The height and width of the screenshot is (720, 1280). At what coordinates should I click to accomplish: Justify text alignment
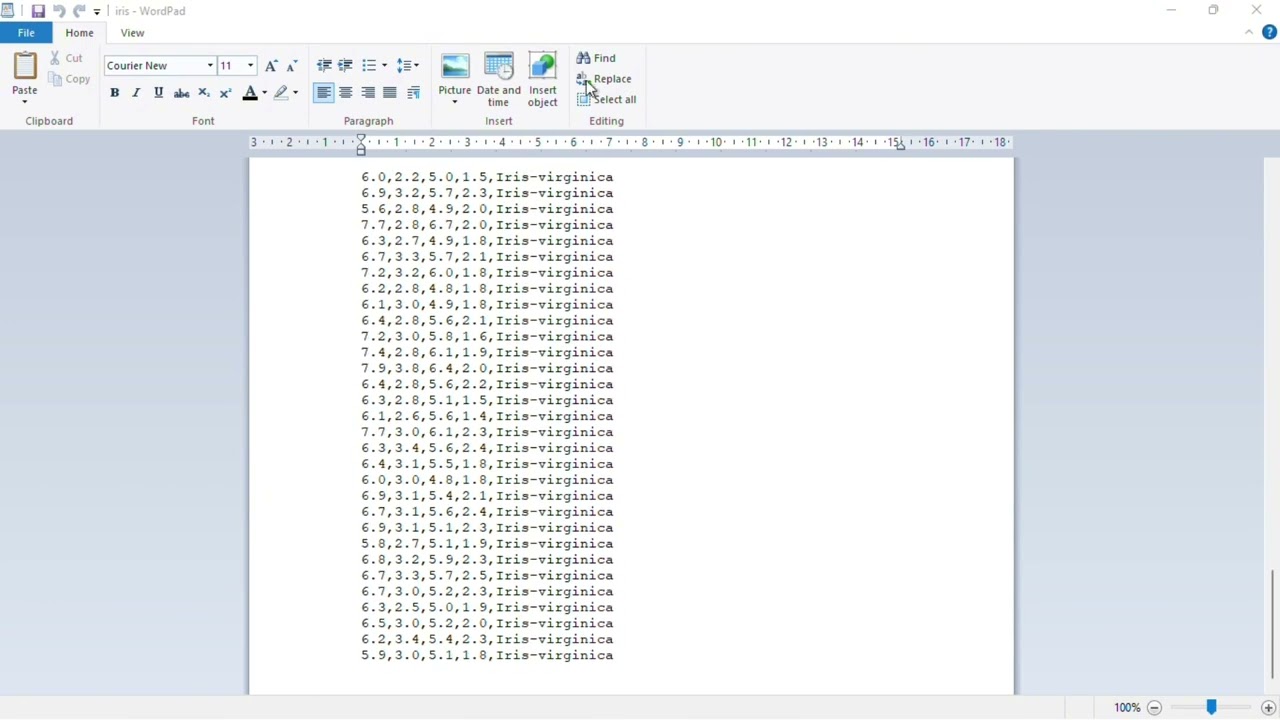click(x=390, y=93)
